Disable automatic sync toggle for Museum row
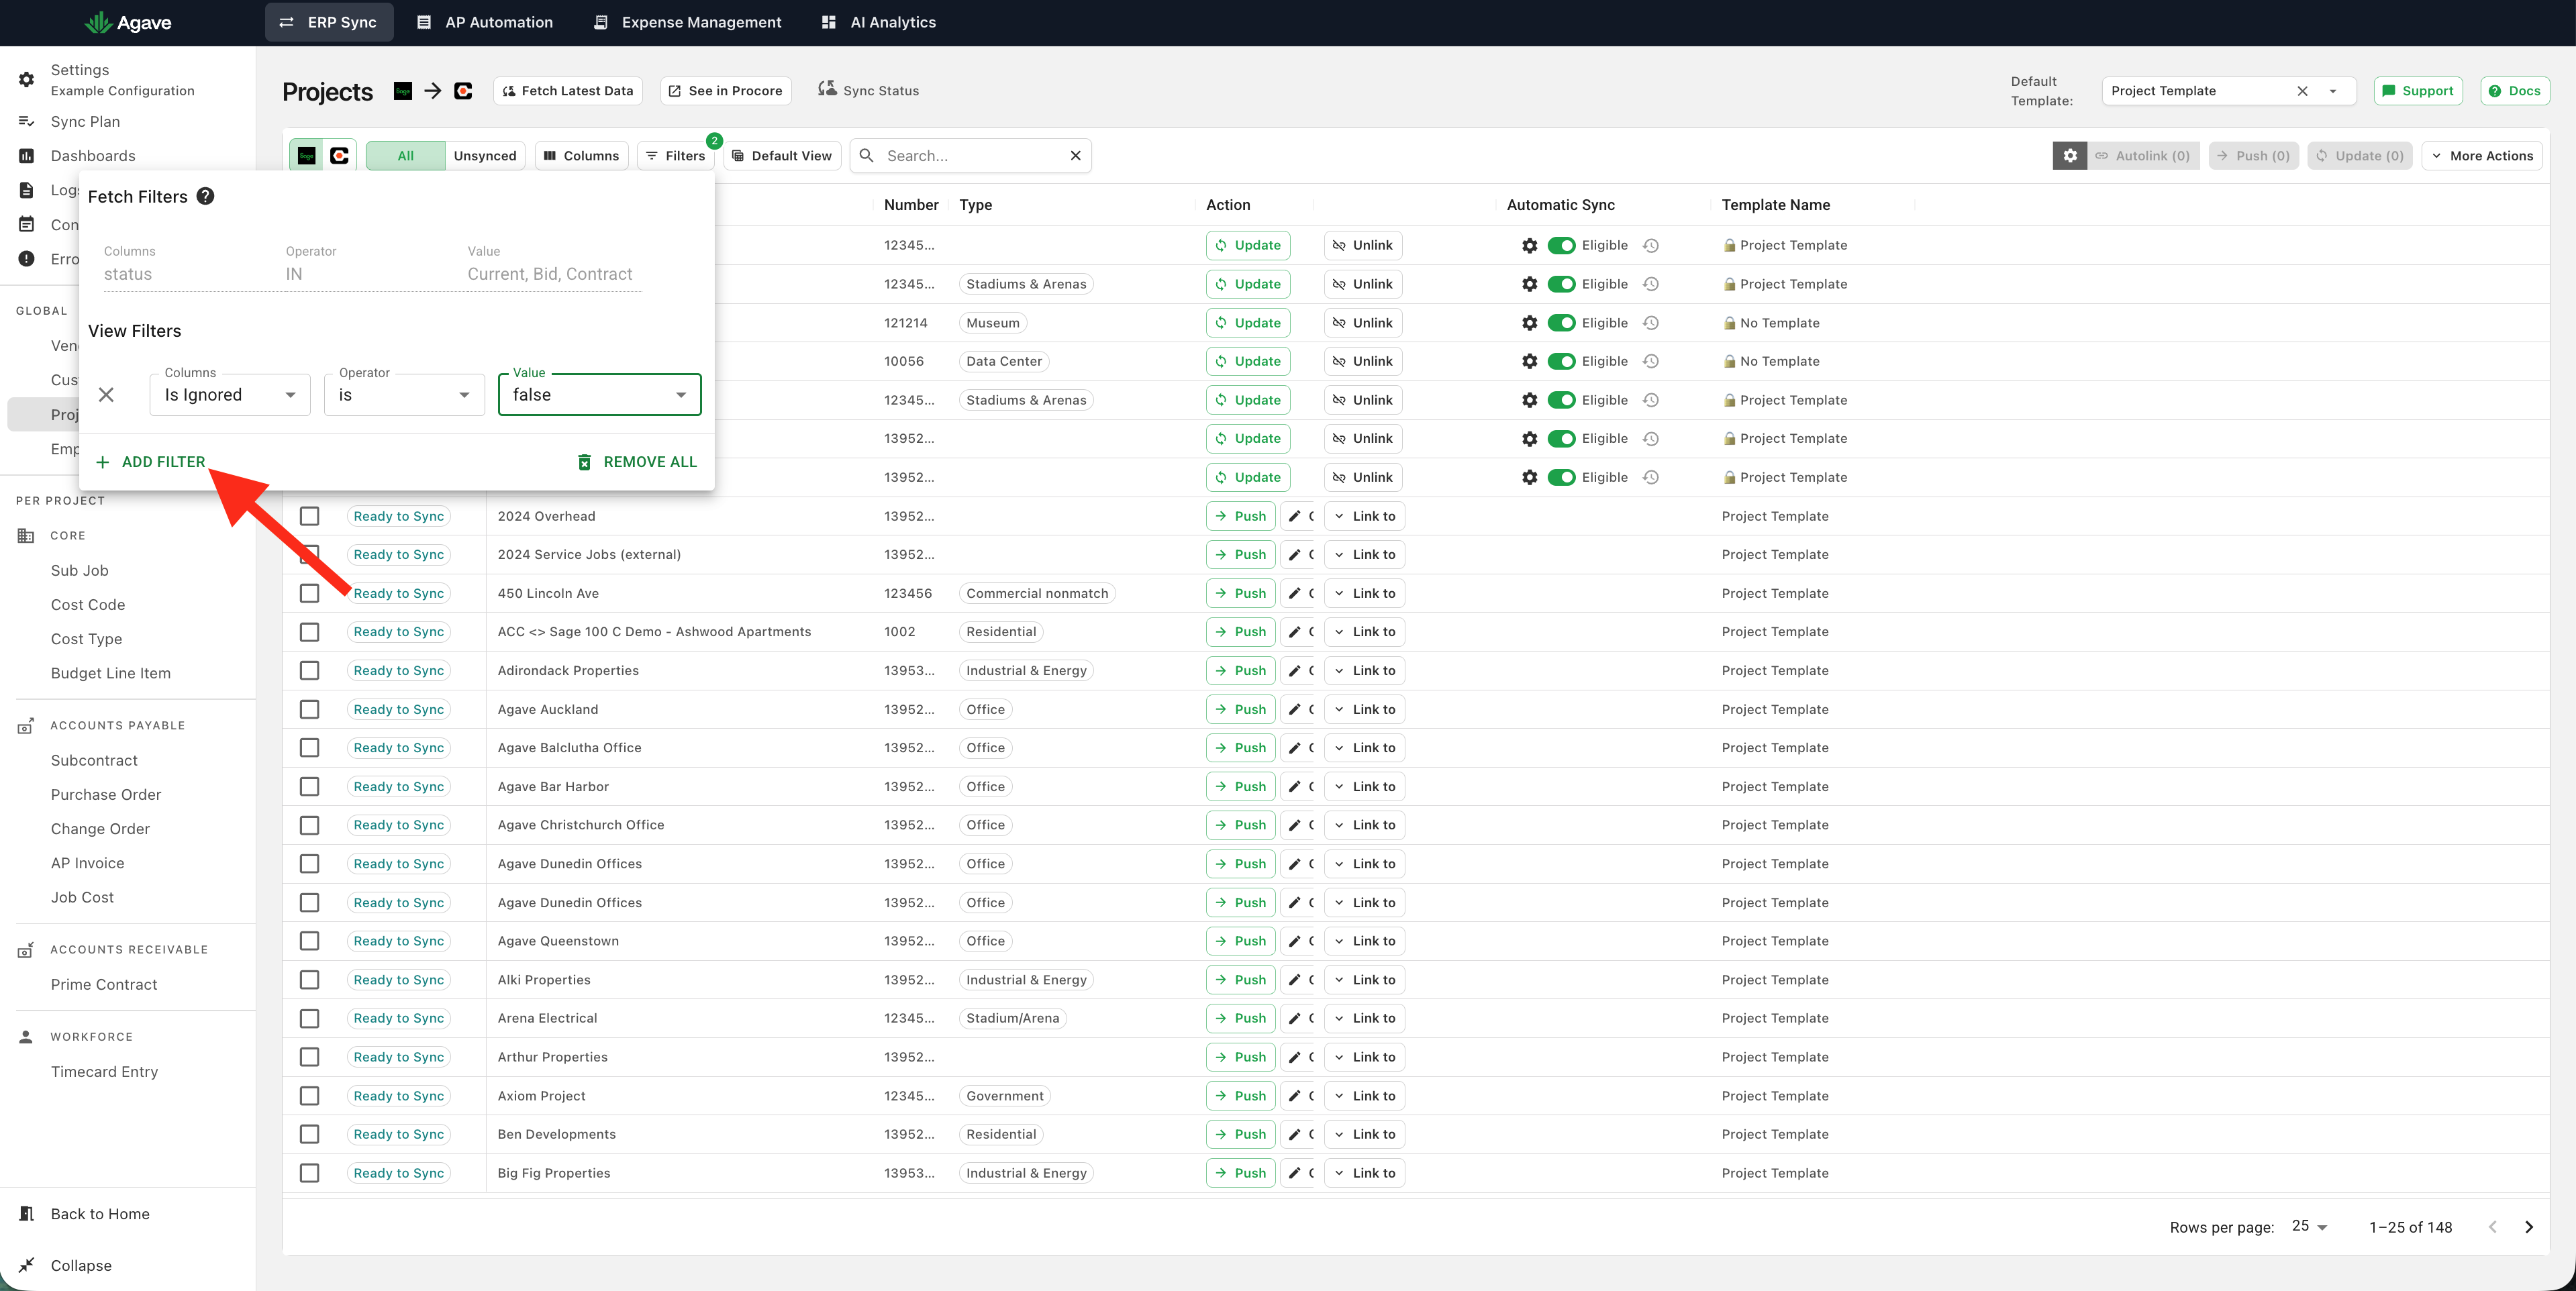Viewport: 2576px width, 1291px height. [x=1560, y=323]
